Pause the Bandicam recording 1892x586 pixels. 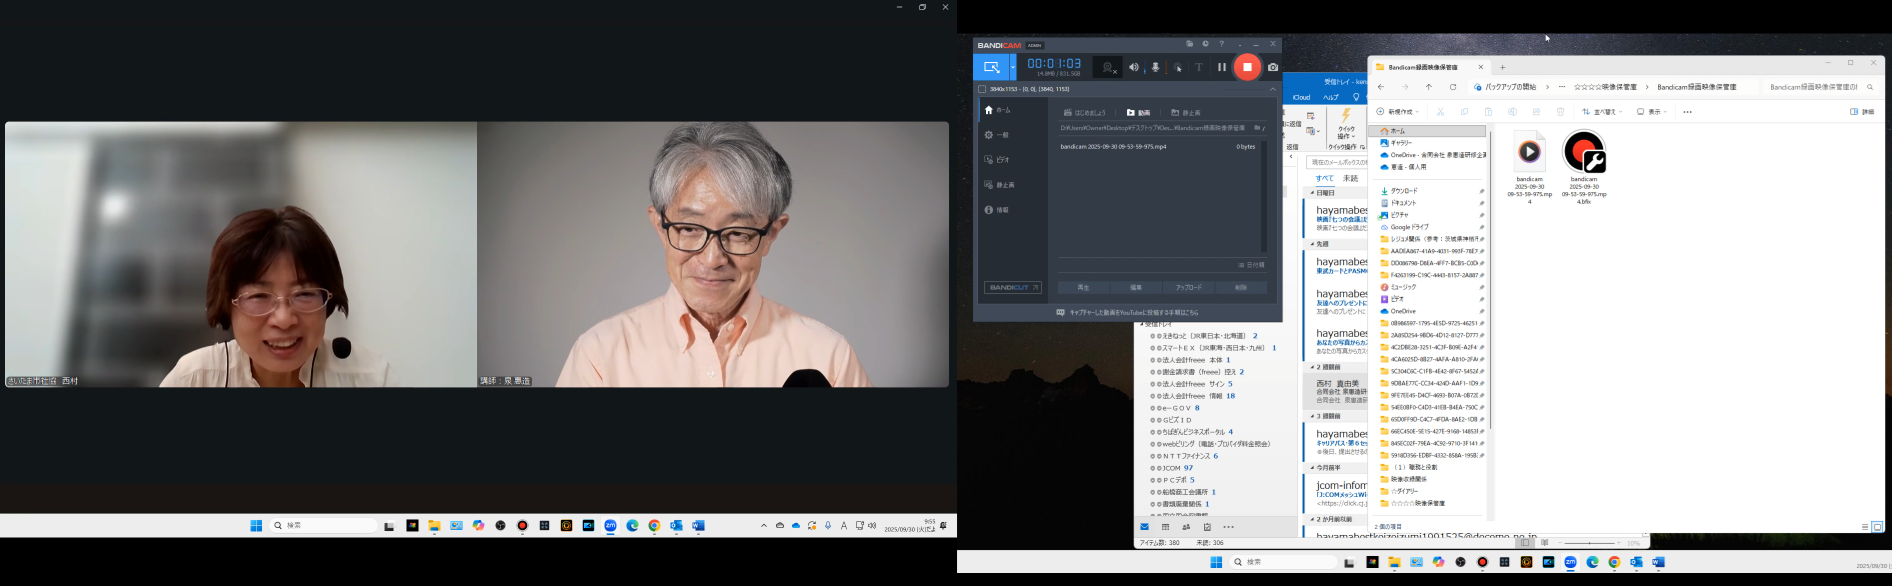pos(1221,67)
